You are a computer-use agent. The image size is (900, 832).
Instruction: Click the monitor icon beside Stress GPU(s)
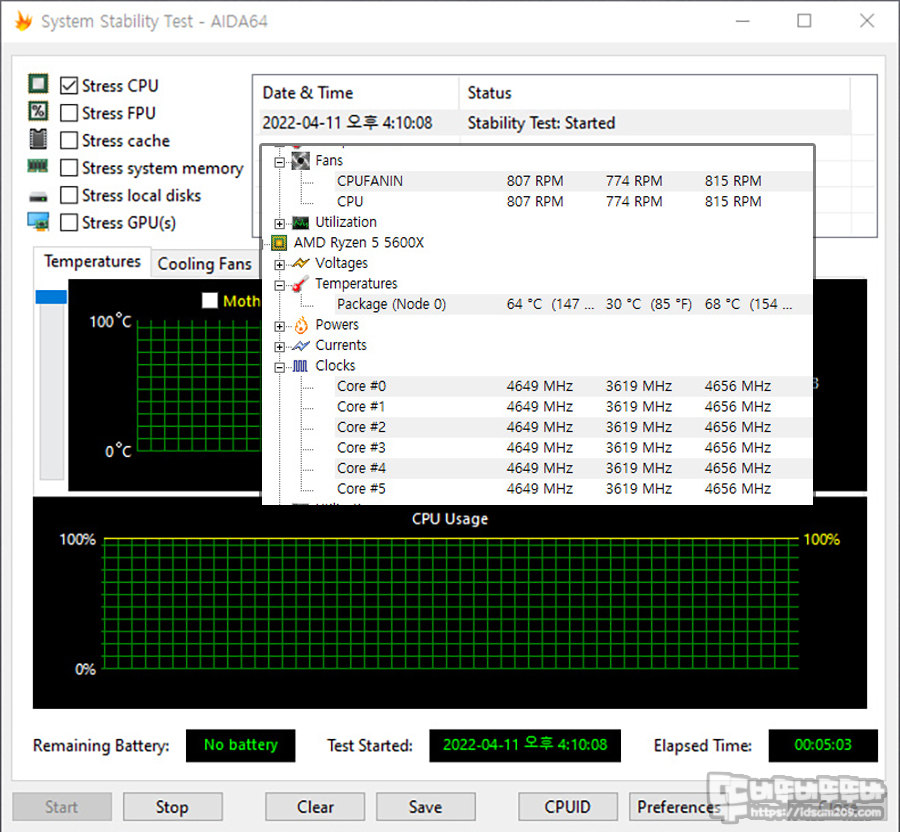(x=38, y=221)
